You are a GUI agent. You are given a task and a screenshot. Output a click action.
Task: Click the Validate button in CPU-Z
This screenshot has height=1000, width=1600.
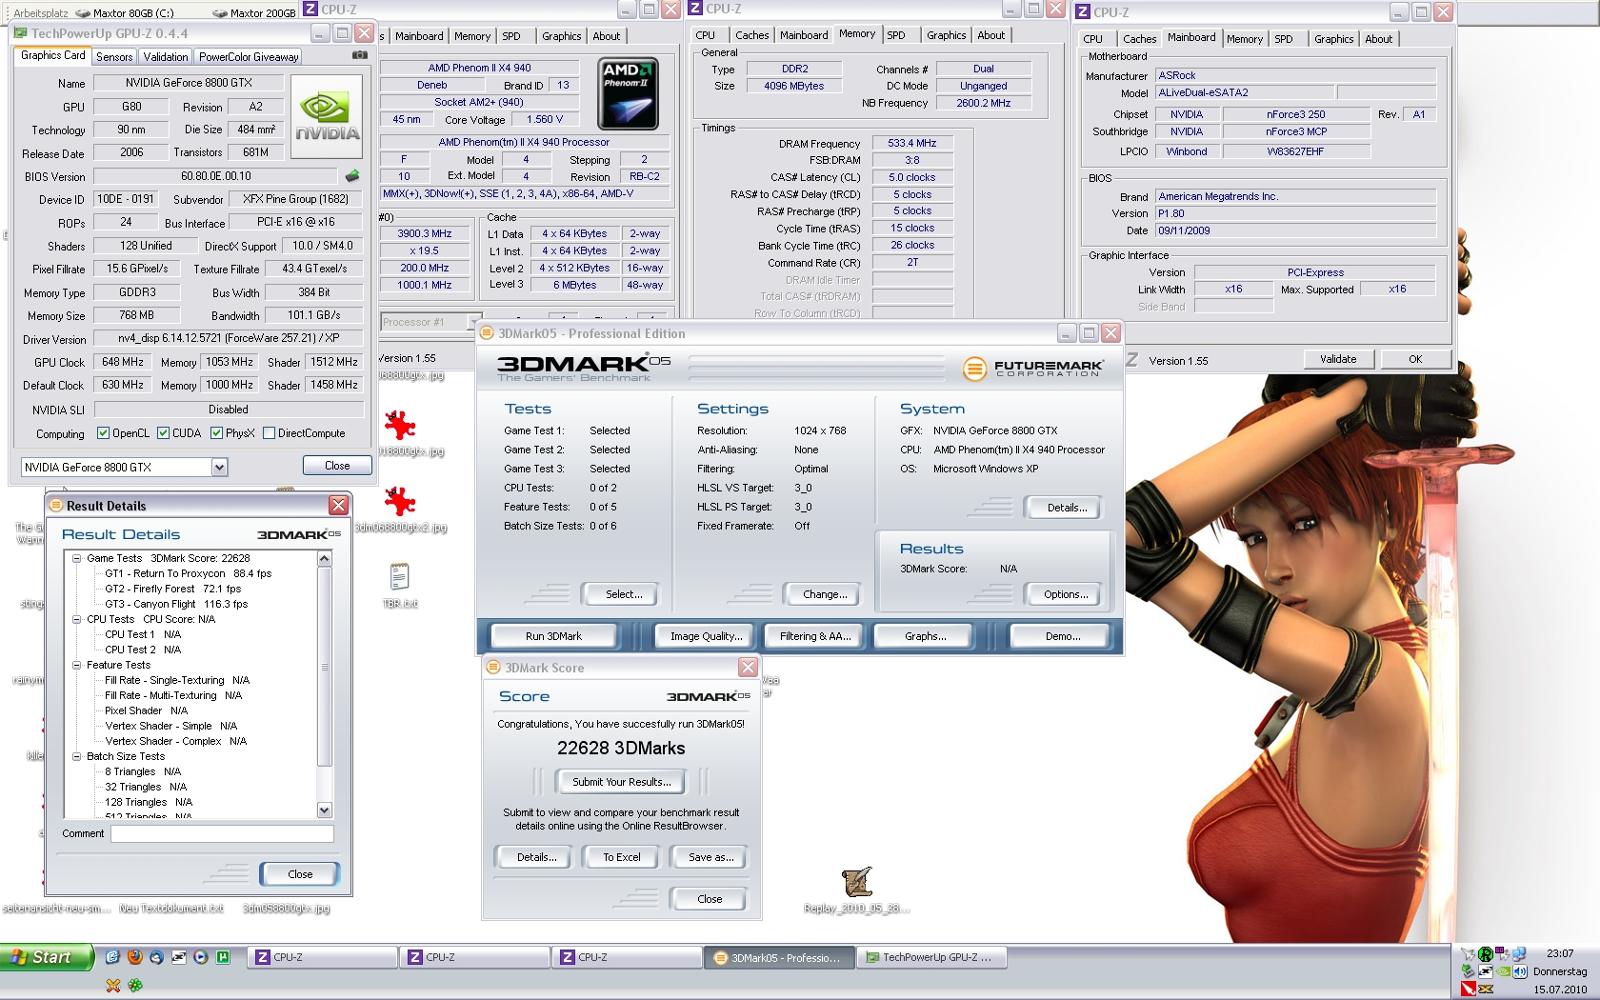pos(1338,359)
